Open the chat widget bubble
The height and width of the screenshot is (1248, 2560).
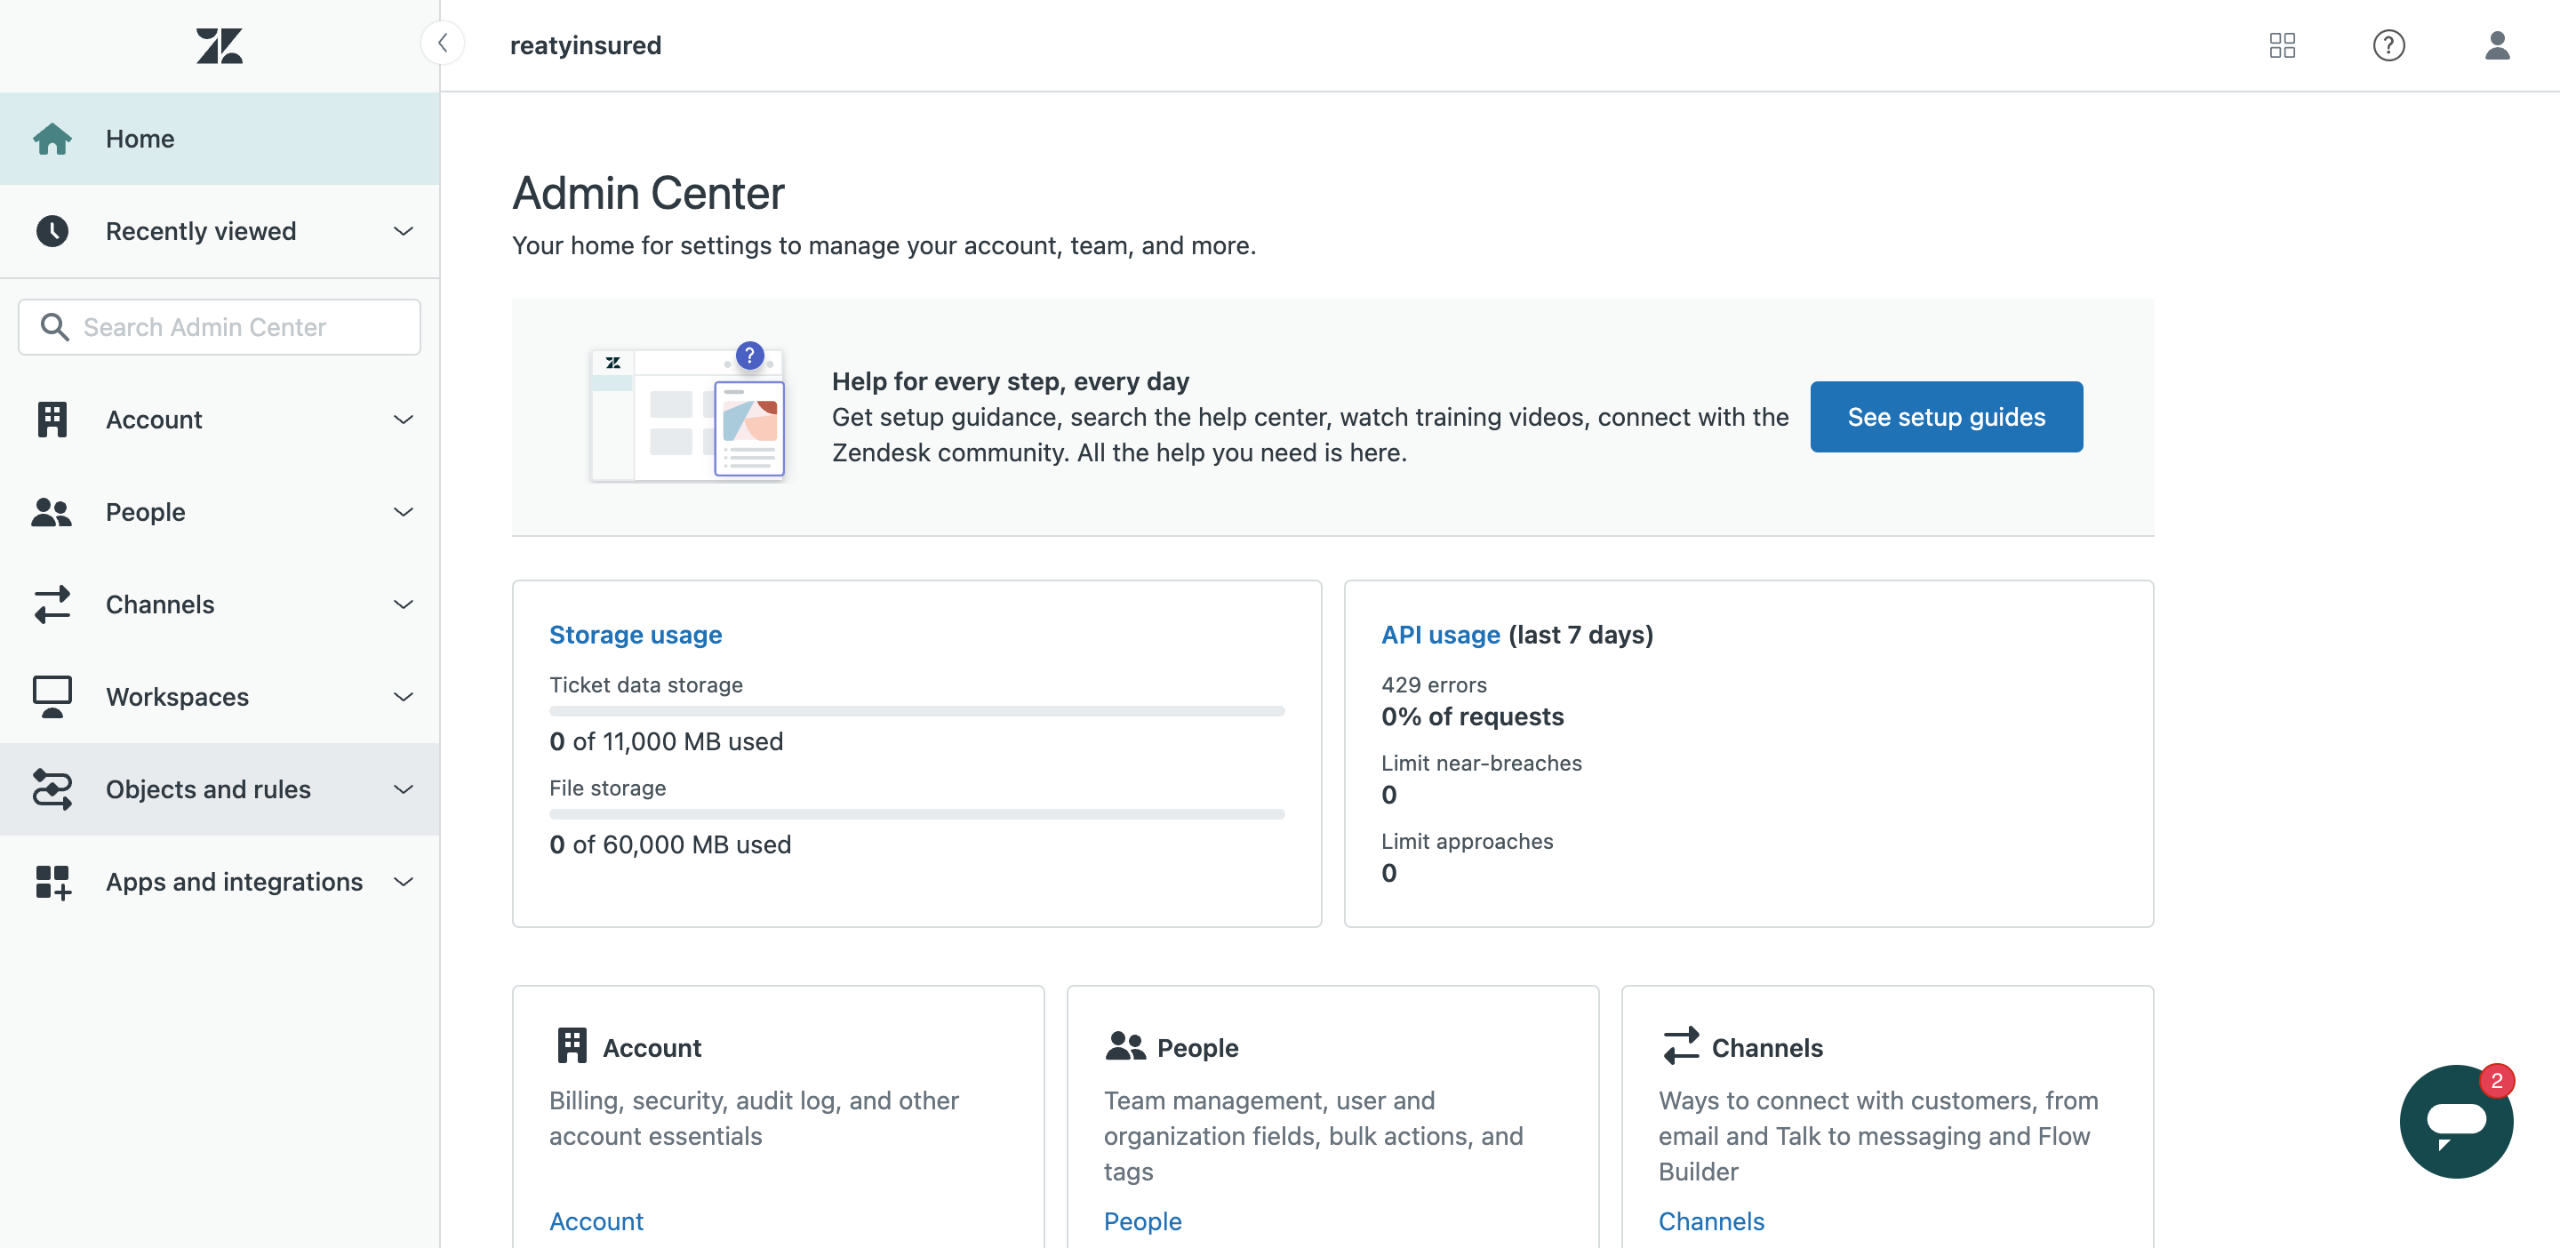tap(2455, 1121)
